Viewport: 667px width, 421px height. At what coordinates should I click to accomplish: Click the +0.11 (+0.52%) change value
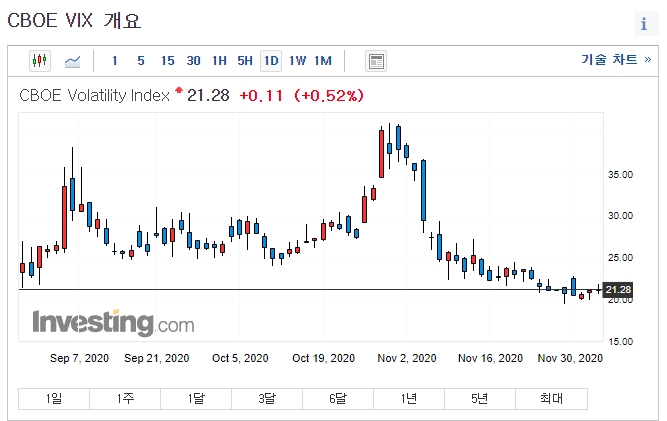tap(302, 95)
